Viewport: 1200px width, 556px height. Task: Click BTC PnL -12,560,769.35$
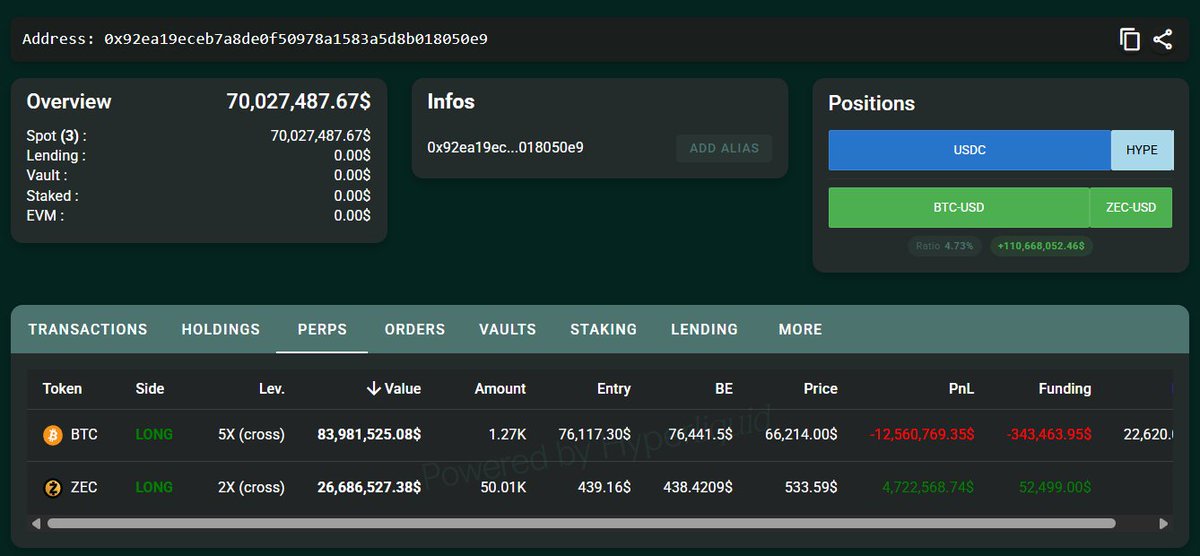pyautogui.click(x=922, y=435)
